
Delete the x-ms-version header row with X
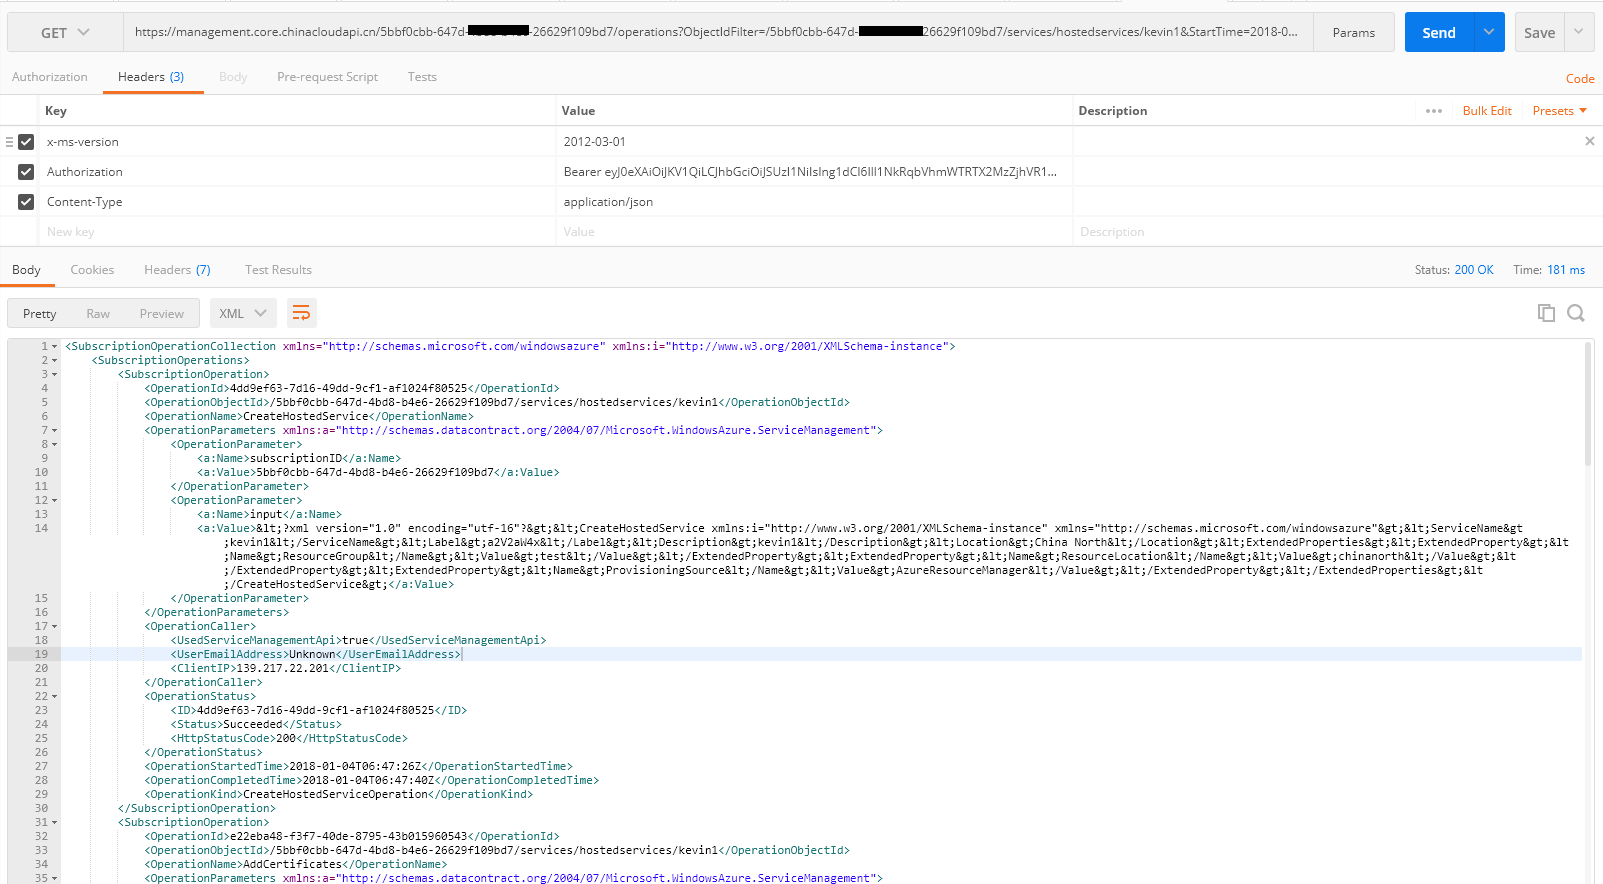click(x=1589, y=141)
